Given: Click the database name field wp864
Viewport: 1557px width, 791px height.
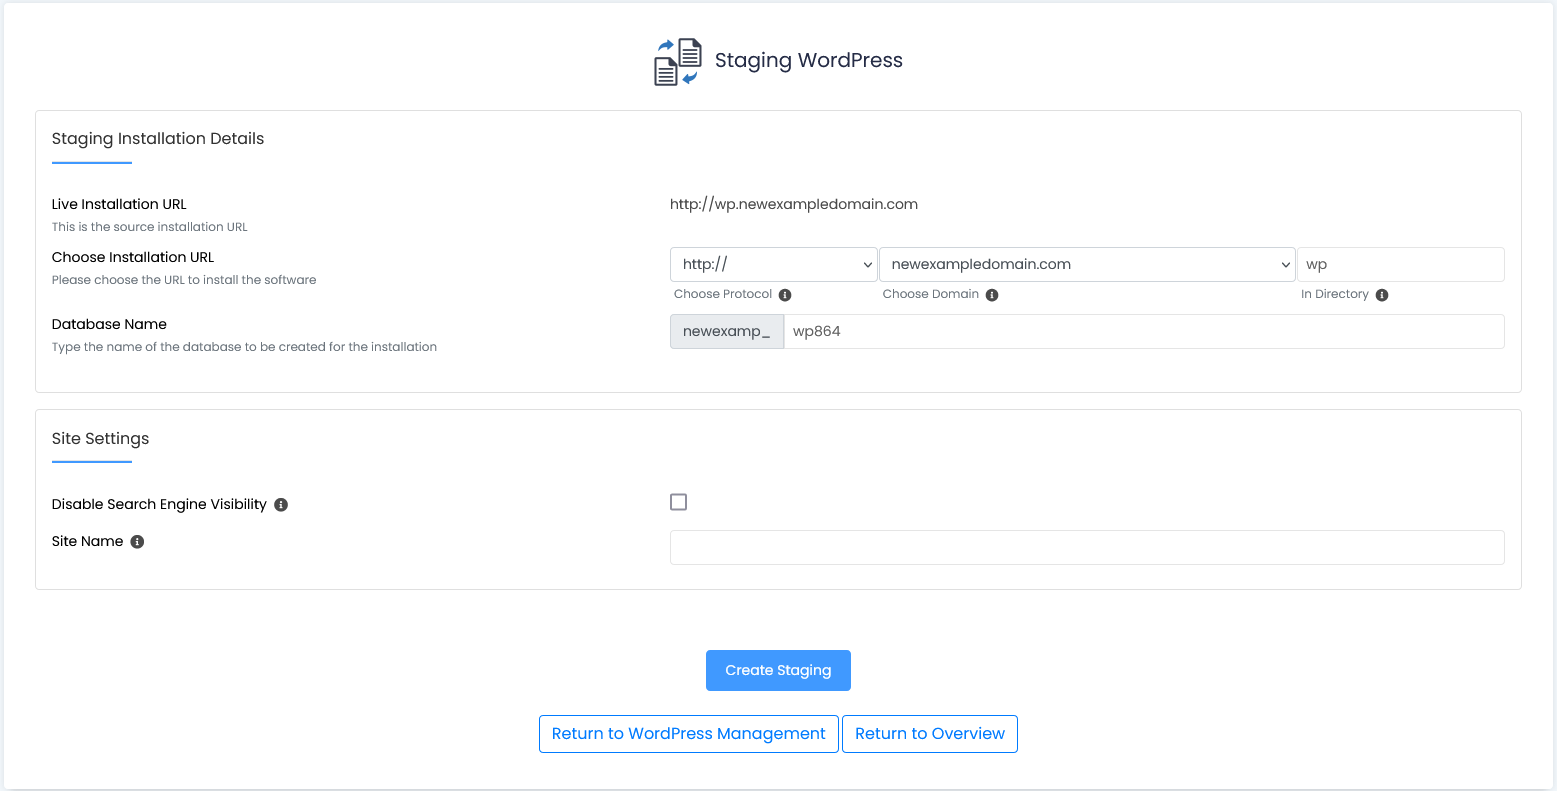Looking at the screenshot, I should point(1144,332).
